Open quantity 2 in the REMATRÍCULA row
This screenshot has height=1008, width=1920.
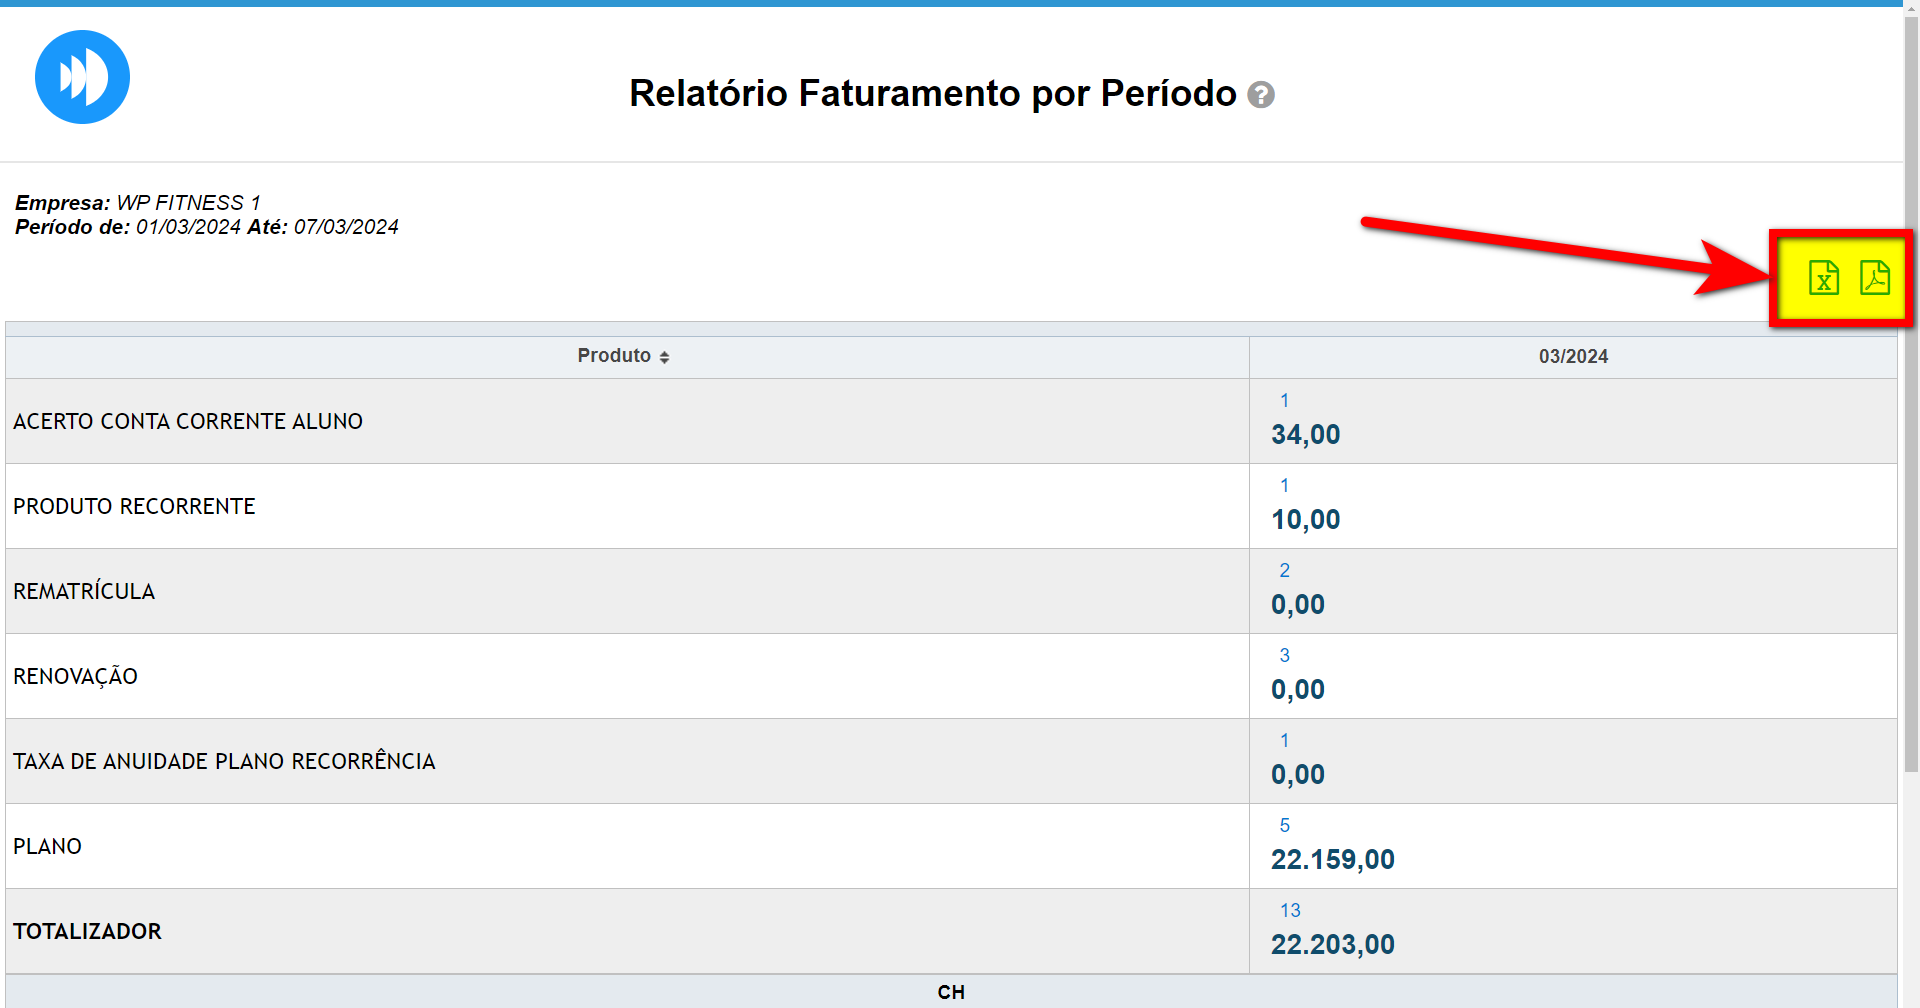pyautogui.click(x=1284, y=571)
